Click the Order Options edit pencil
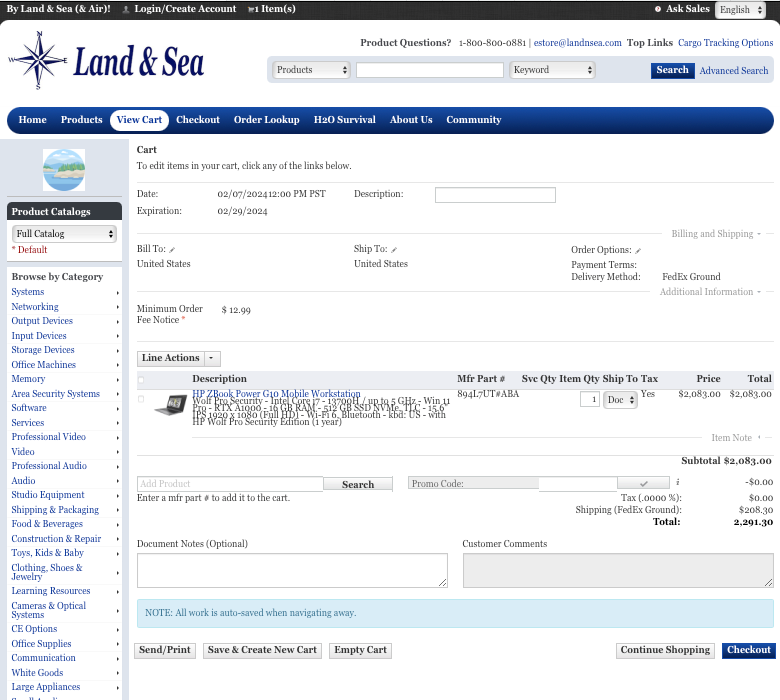 [638, 250]
